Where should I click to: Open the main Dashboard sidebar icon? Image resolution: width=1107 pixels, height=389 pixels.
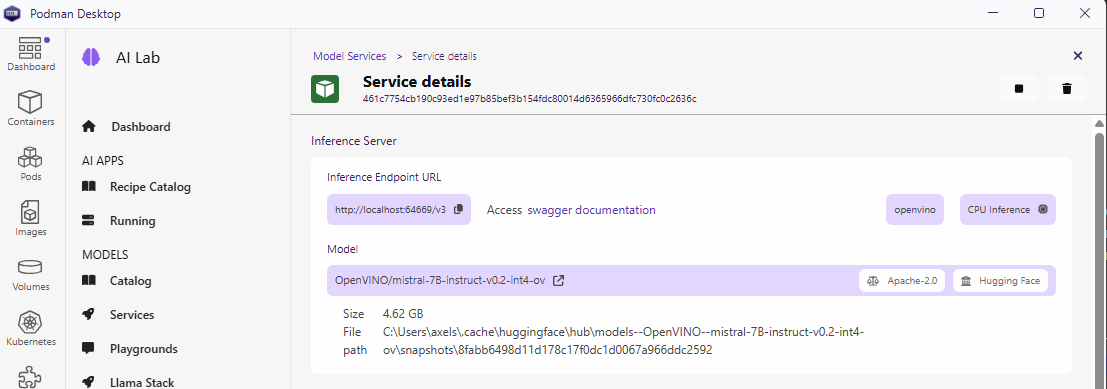click(31, 53)
